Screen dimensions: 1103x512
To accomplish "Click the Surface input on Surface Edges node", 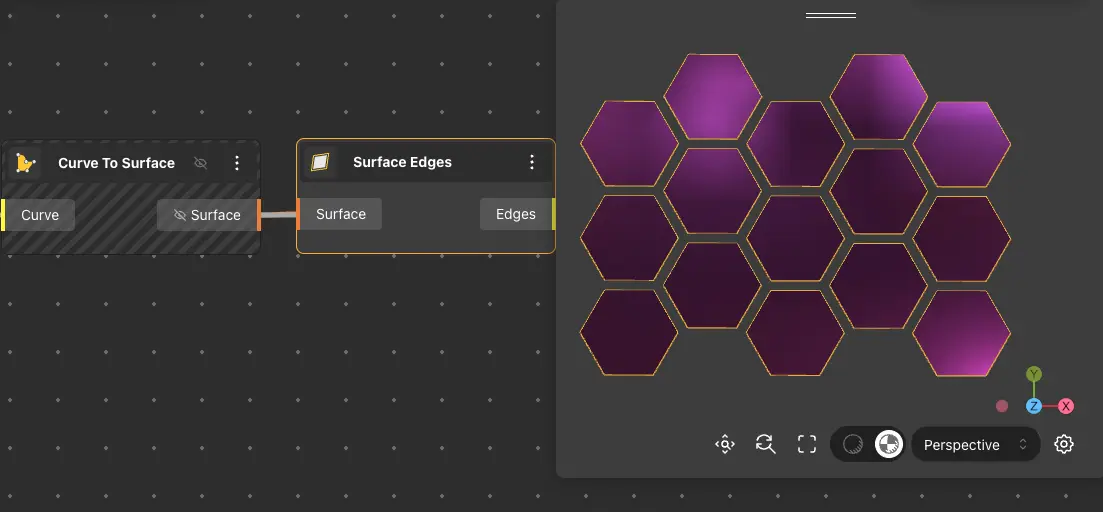I will click(x=340, y=214).
